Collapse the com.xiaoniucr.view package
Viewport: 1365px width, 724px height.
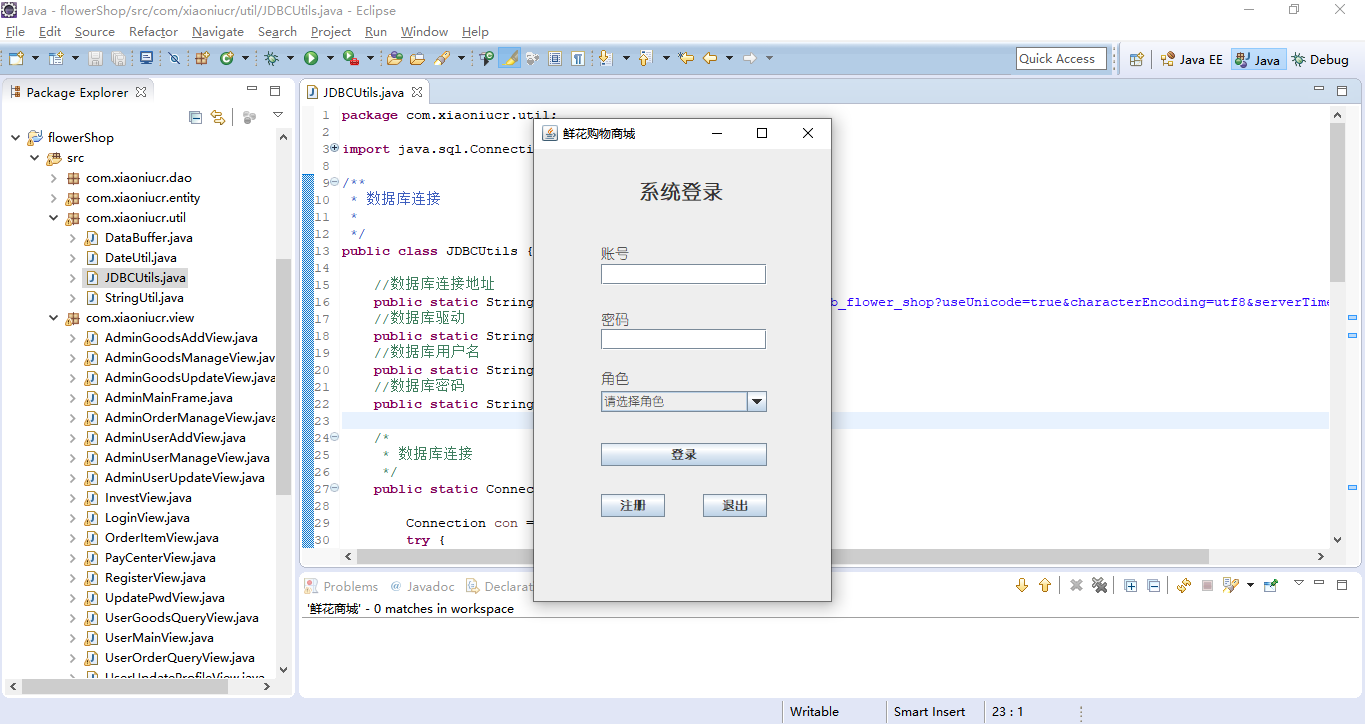[x=56, y=318]
